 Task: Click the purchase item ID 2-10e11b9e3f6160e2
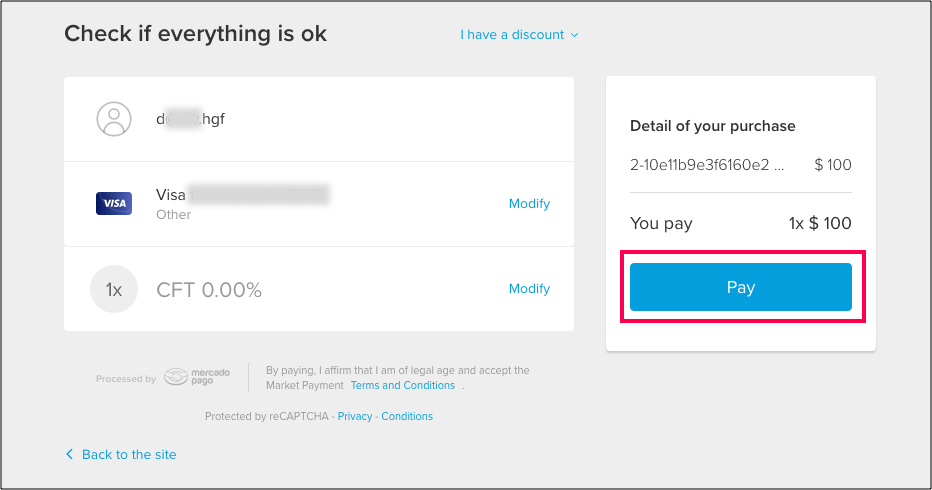[707, 165]
